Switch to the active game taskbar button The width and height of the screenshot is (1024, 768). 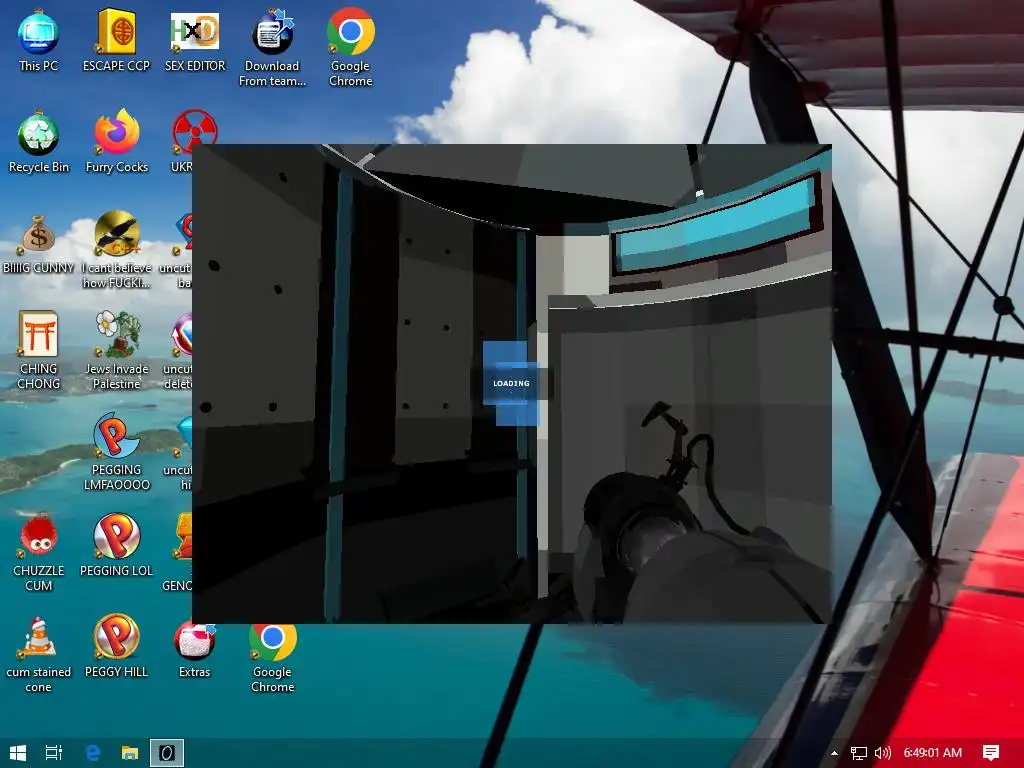[167, 753]
